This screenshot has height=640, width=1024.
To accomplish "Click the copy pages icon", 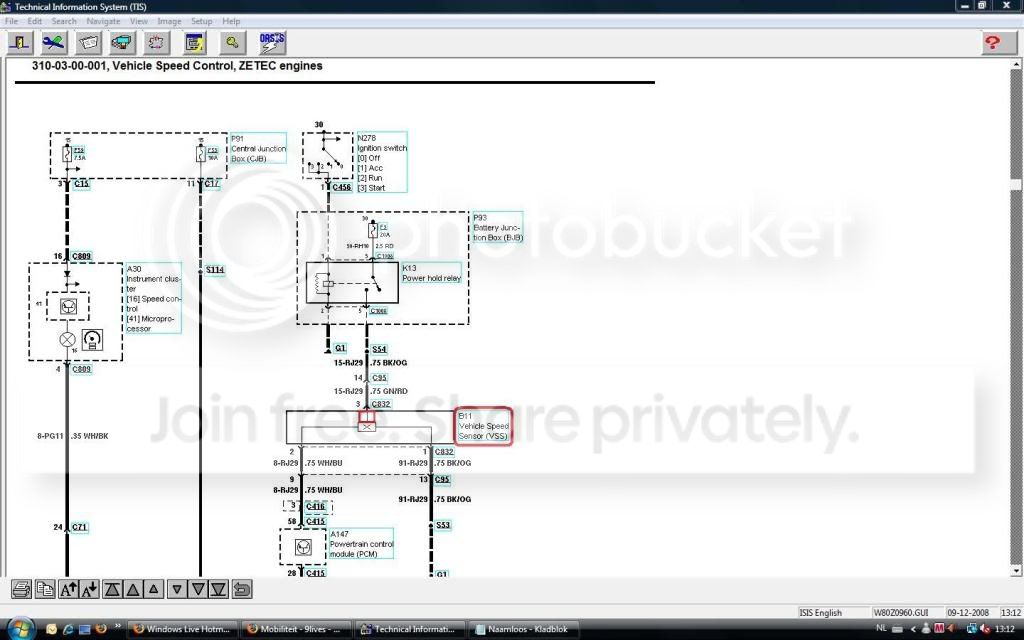I will pyautogui.click(x=45, y=589).
